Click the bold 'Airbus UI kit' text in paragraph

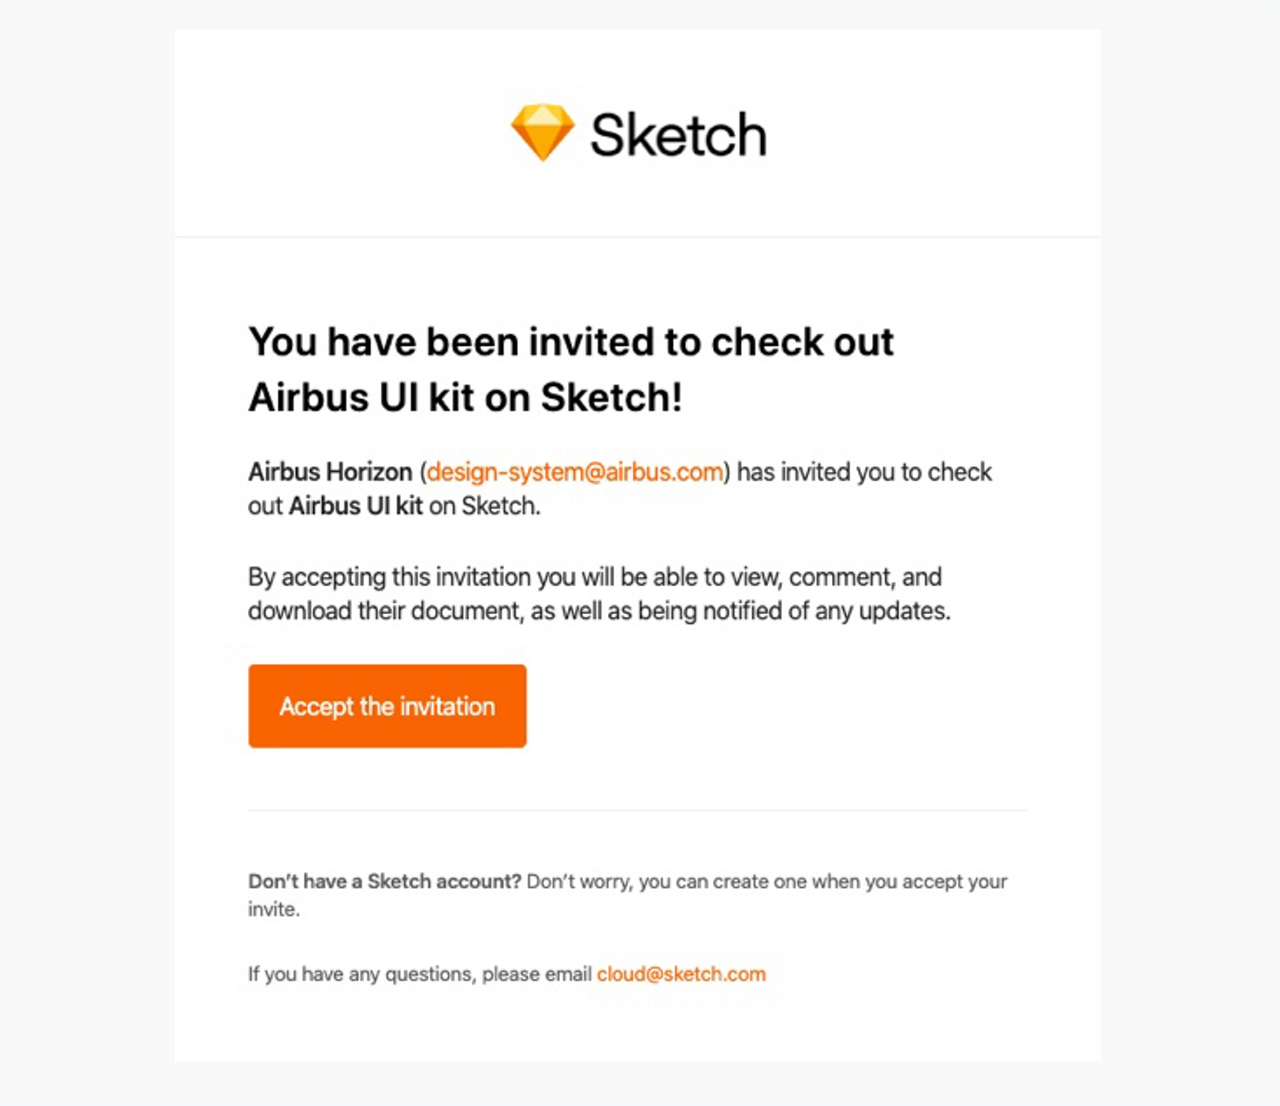click(x=355, y=506)
